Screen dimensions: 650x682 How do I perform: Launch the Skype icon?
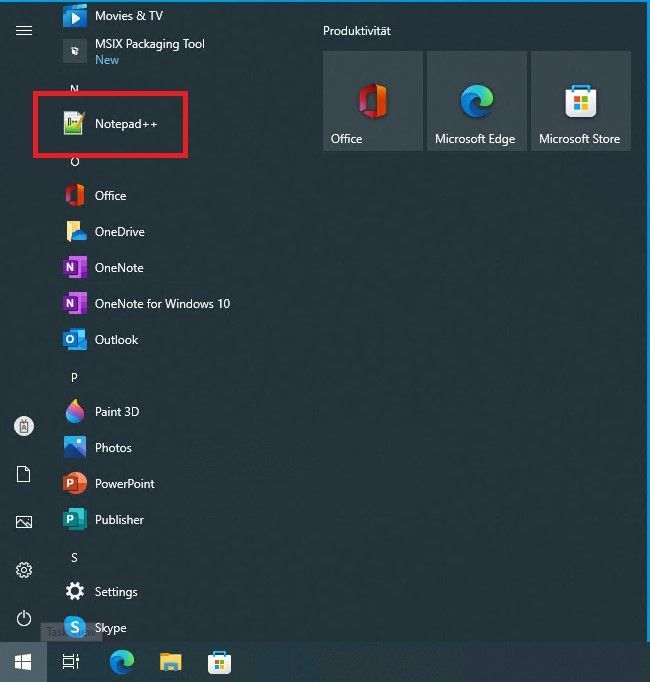(75, 627)
